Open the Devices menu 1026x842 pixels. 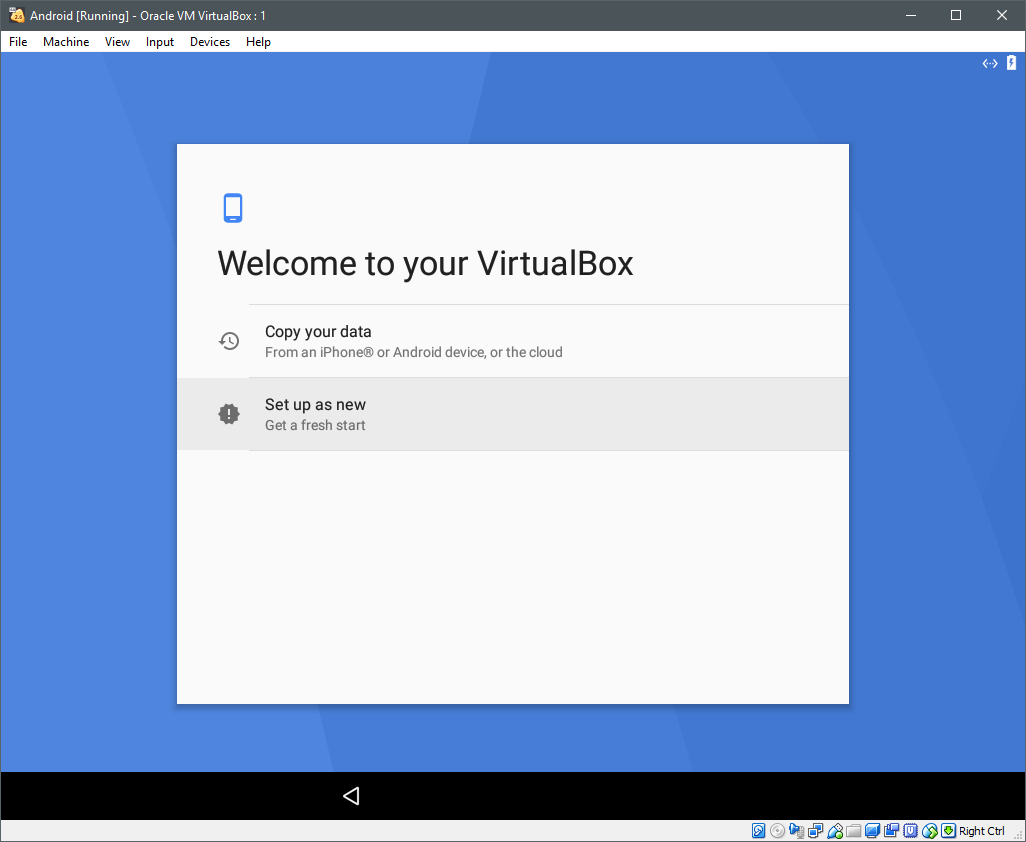(209, 42)
